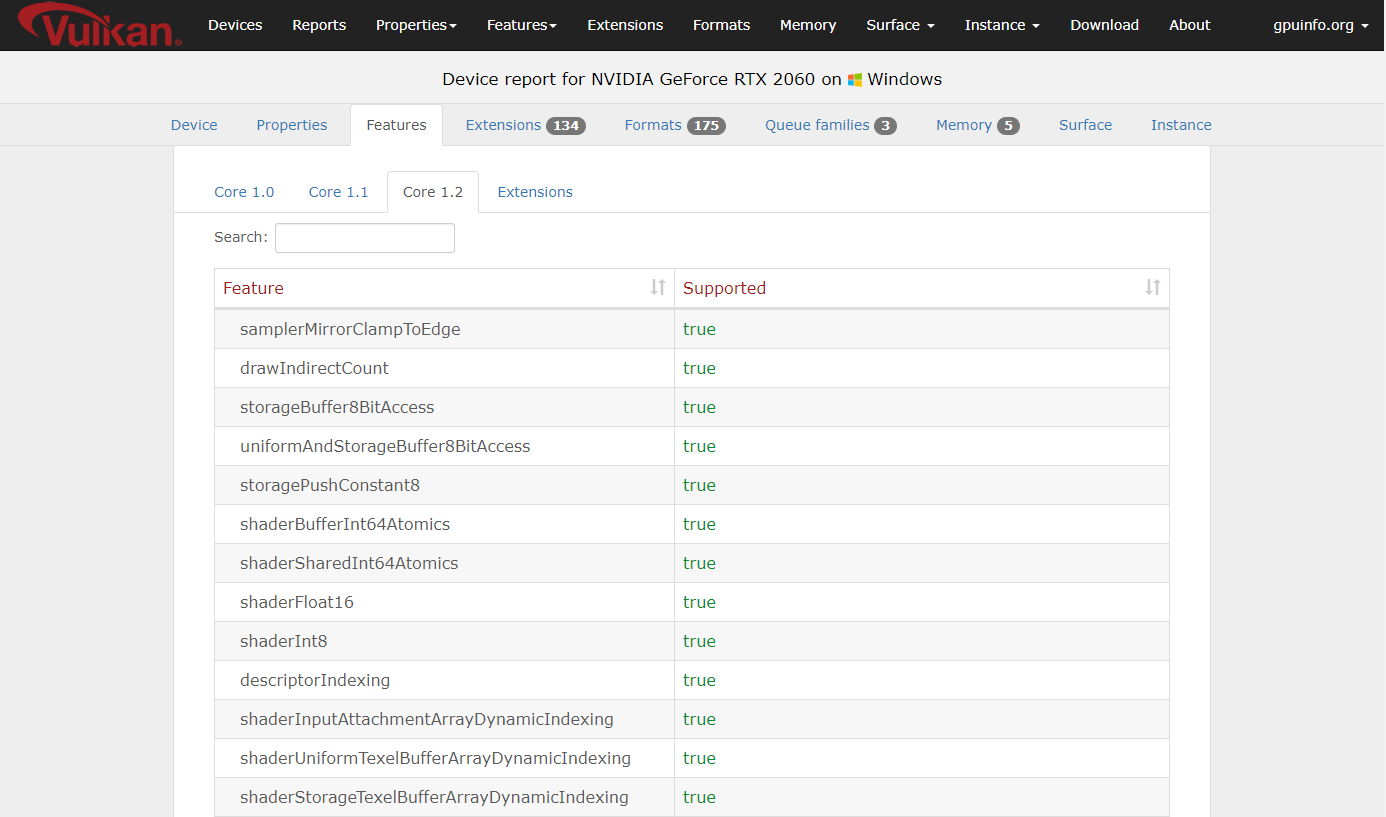Open the Features dropdown in navbar
The image size is (1386, 817).
(x=522, y=25)
